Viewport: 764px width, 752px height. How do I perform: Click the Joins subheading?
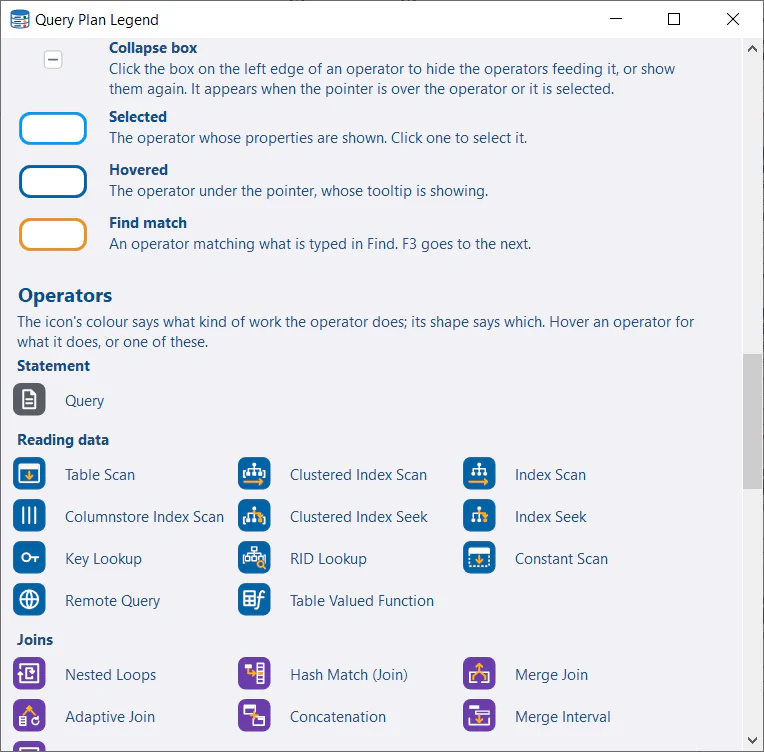[35, 639]
